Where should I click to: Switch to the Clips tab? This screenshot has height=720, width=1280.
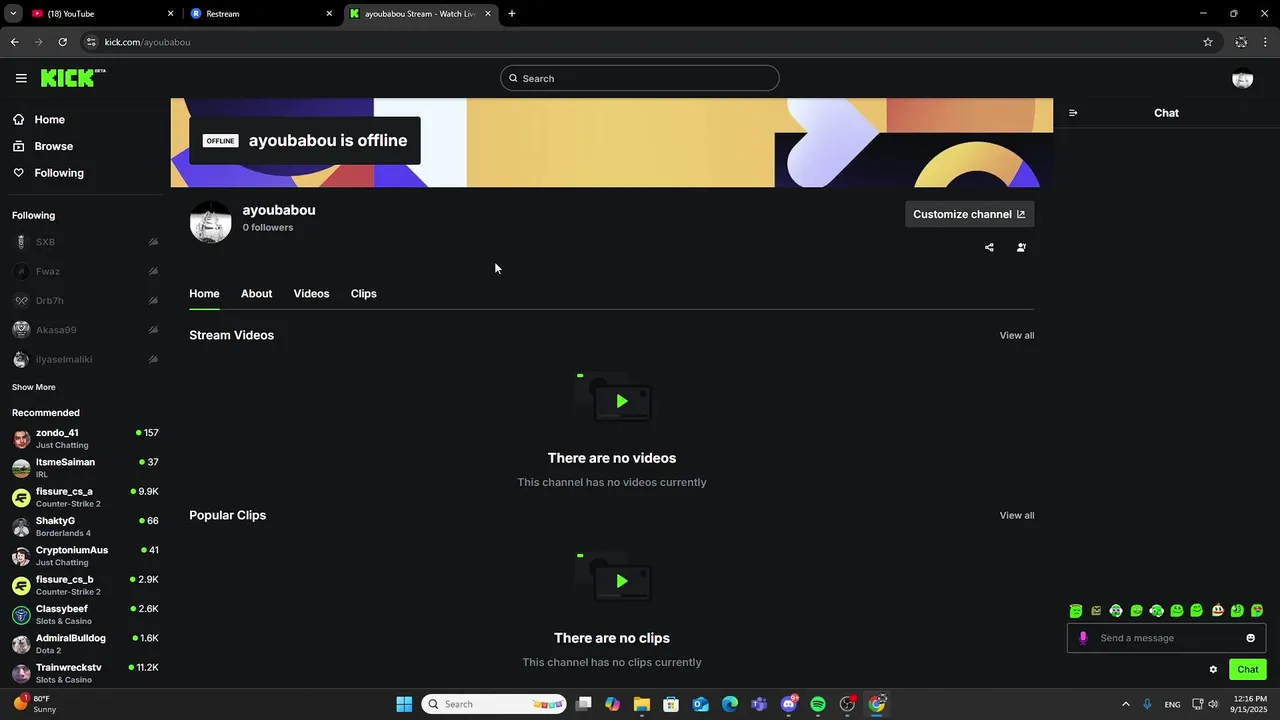pyautogui.click(x=364, y=294)
